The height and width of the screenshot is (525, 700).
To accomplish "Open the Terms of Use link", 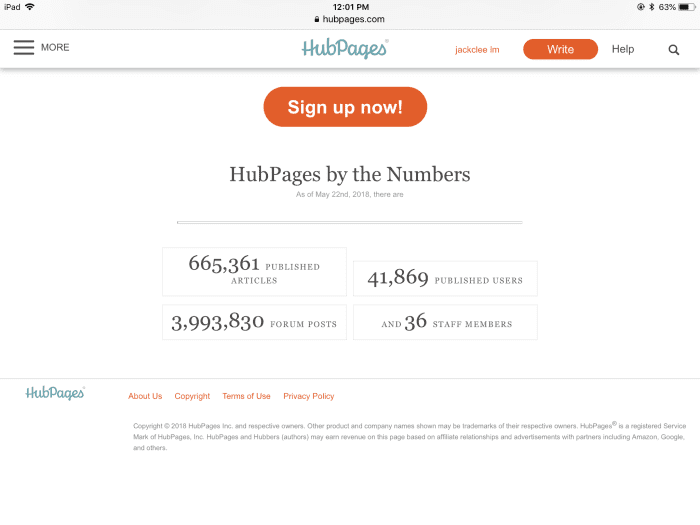I will pyautogui.click(x=246, y=396).
